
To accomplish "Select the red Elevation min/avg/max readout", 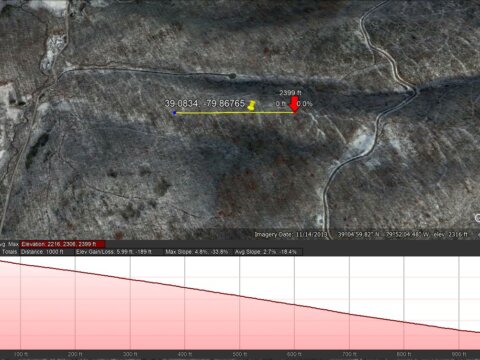I will click(x=63, y=244).
